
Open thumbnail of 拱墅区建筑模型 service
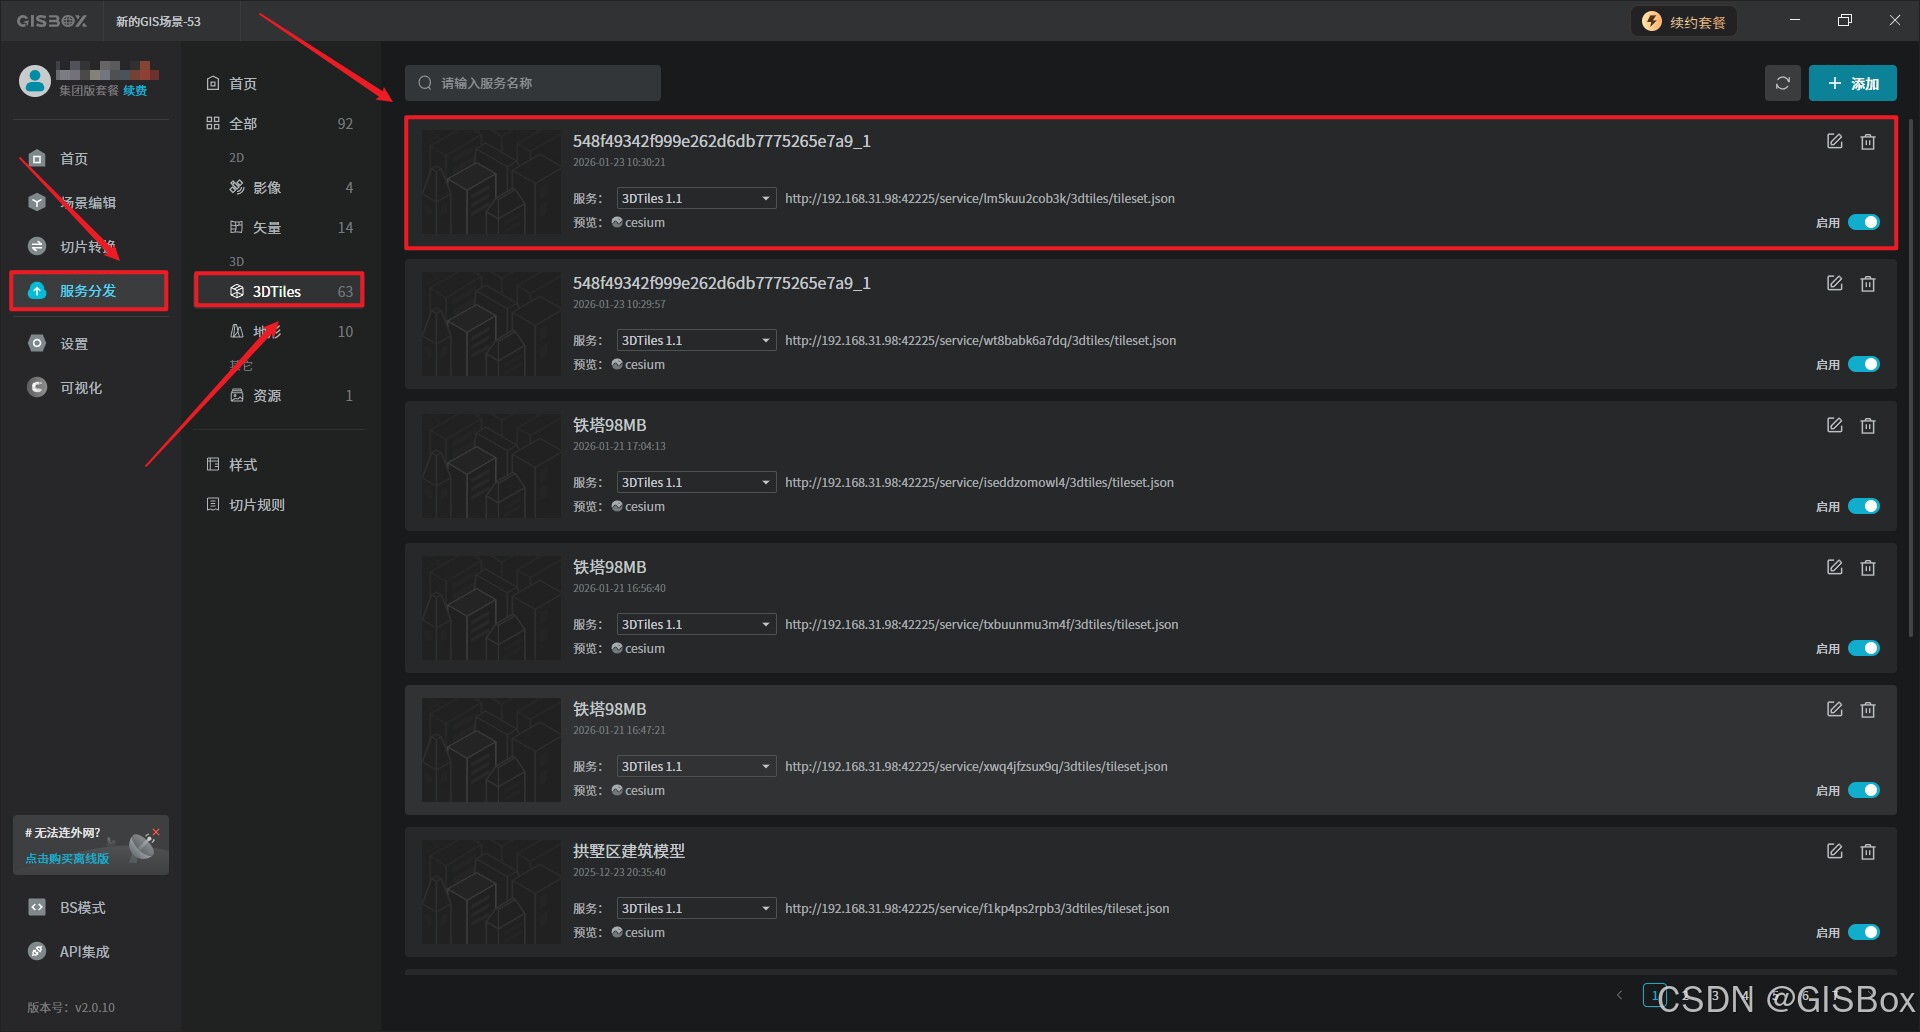click(491, 892)
